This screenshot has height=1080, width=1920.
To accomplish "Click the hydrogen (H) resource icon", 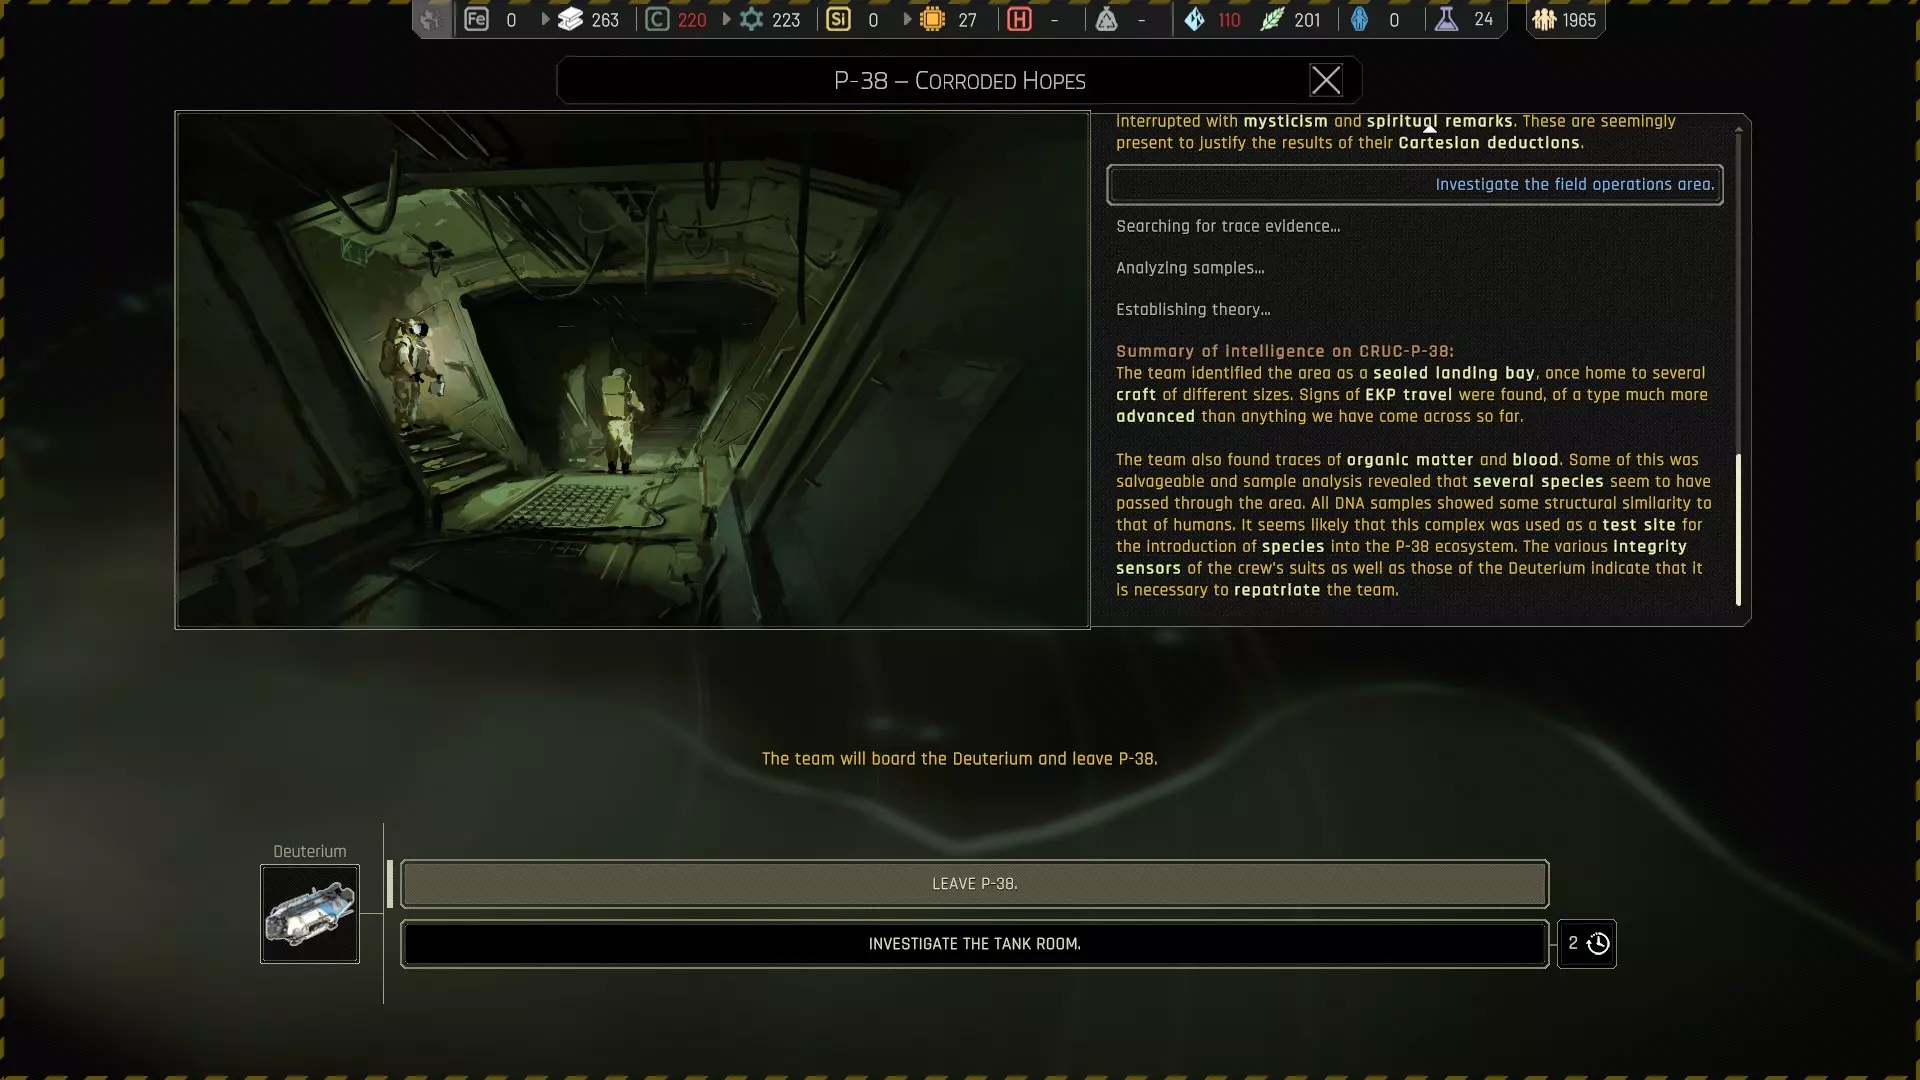I will (x=1019, y=20).
